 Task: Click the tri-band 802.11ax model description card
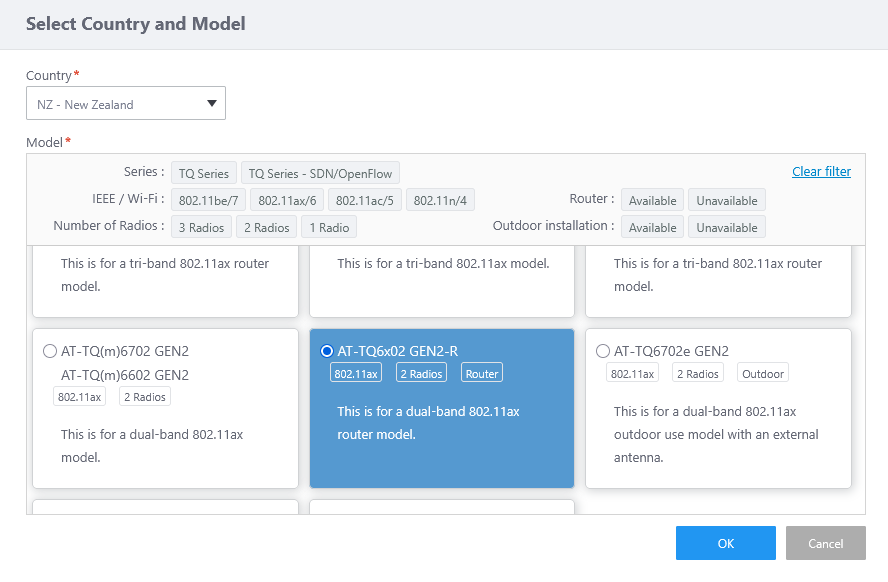tap(442, 281)
